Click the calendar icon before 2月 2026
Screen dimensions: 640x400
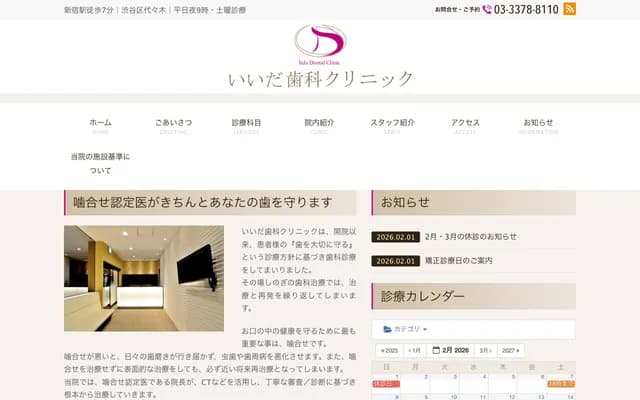(x=436, y=350)
